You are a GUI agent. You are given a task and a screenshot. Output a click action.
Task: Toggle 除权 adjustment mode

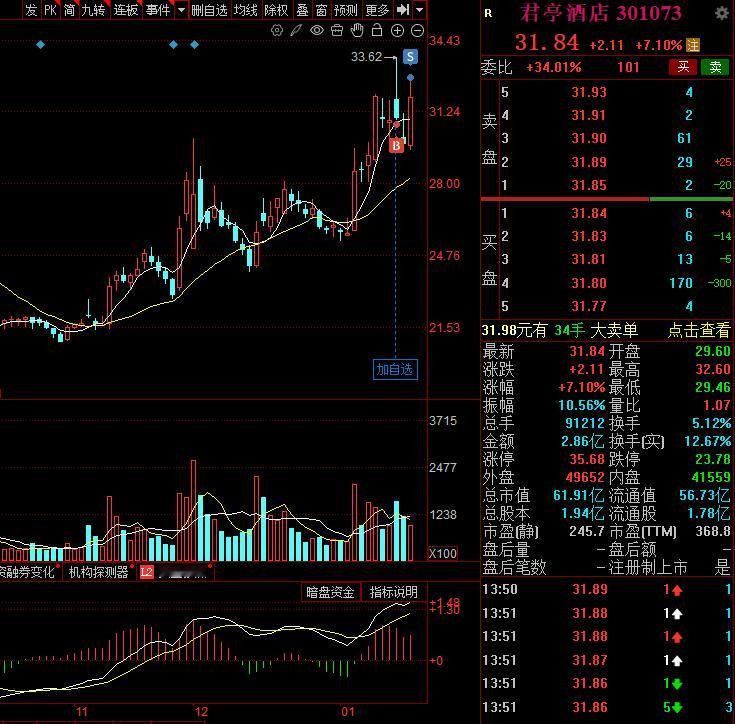[x=276, y=9]
